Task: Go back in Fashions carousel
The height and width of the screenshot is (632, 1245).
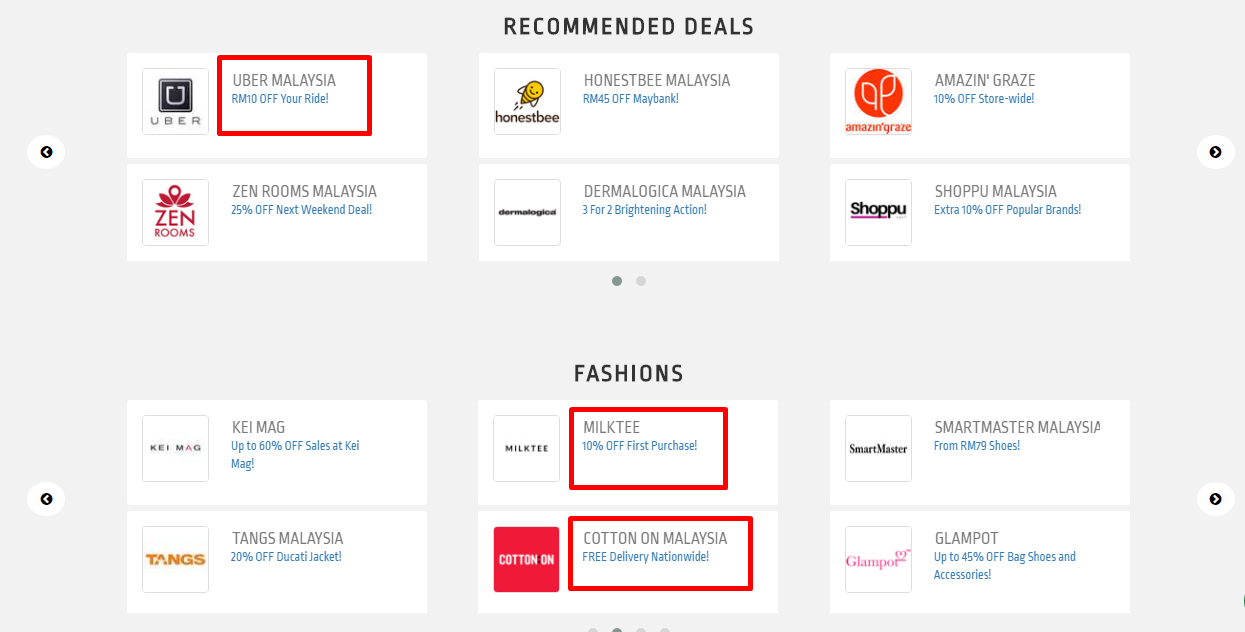Action: (46, 499)
